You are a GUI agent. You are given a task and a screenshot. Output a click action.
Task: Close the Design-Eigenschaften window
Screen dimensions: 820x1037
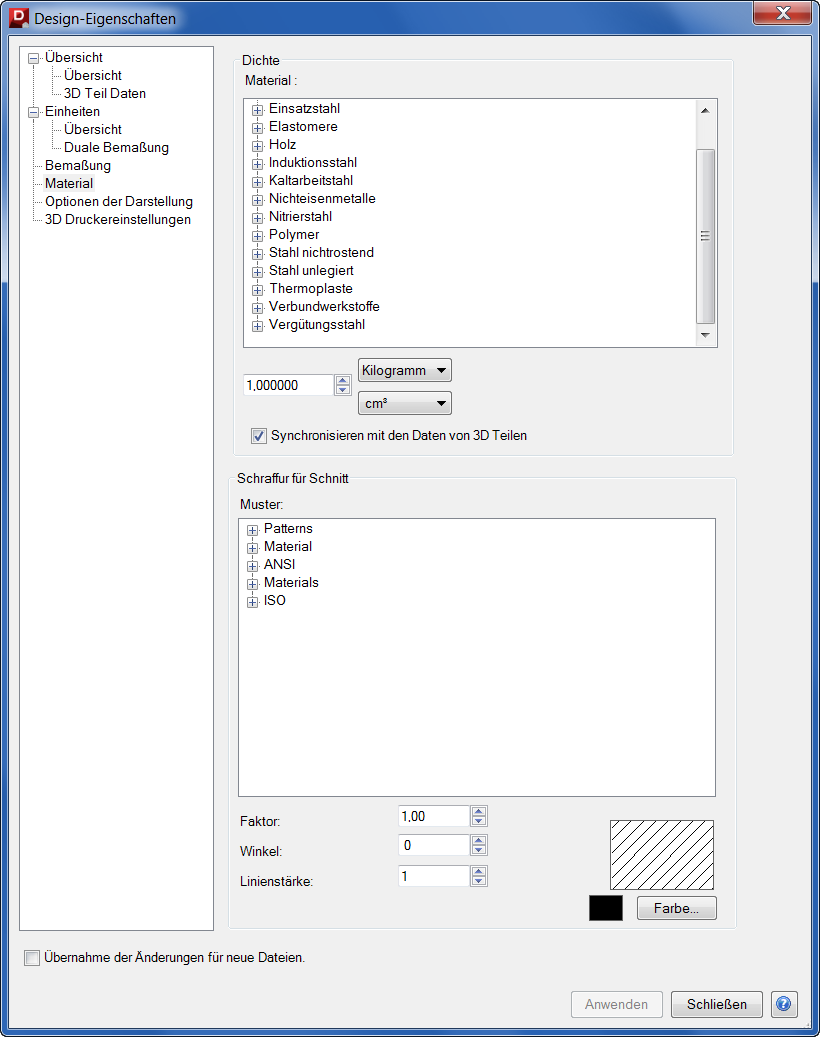pyautogui.click(x=782, y=13)
